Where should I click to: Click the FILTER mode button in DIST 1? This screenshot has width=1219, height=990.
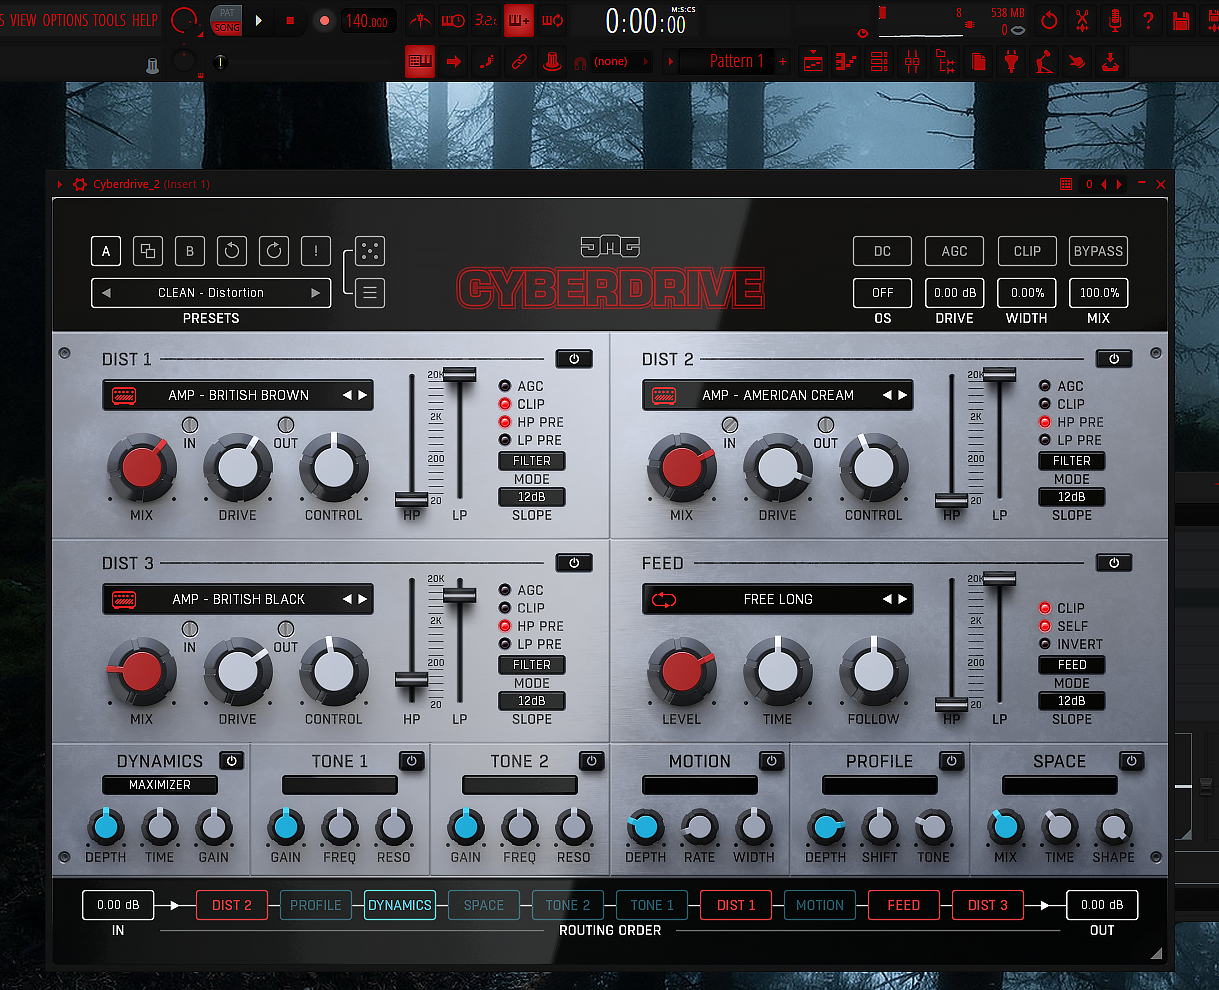pos(532,461)
